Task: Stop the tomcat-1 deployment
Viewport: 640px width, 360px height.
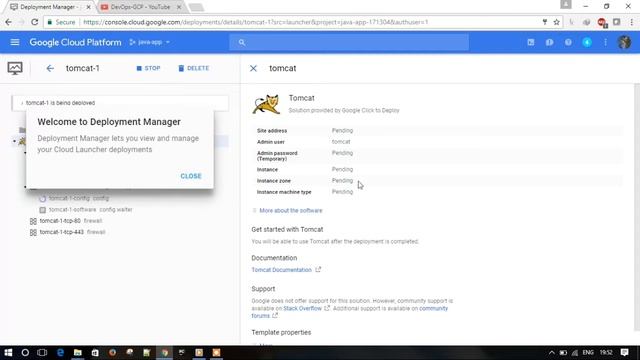Action: tap(148, 68)
